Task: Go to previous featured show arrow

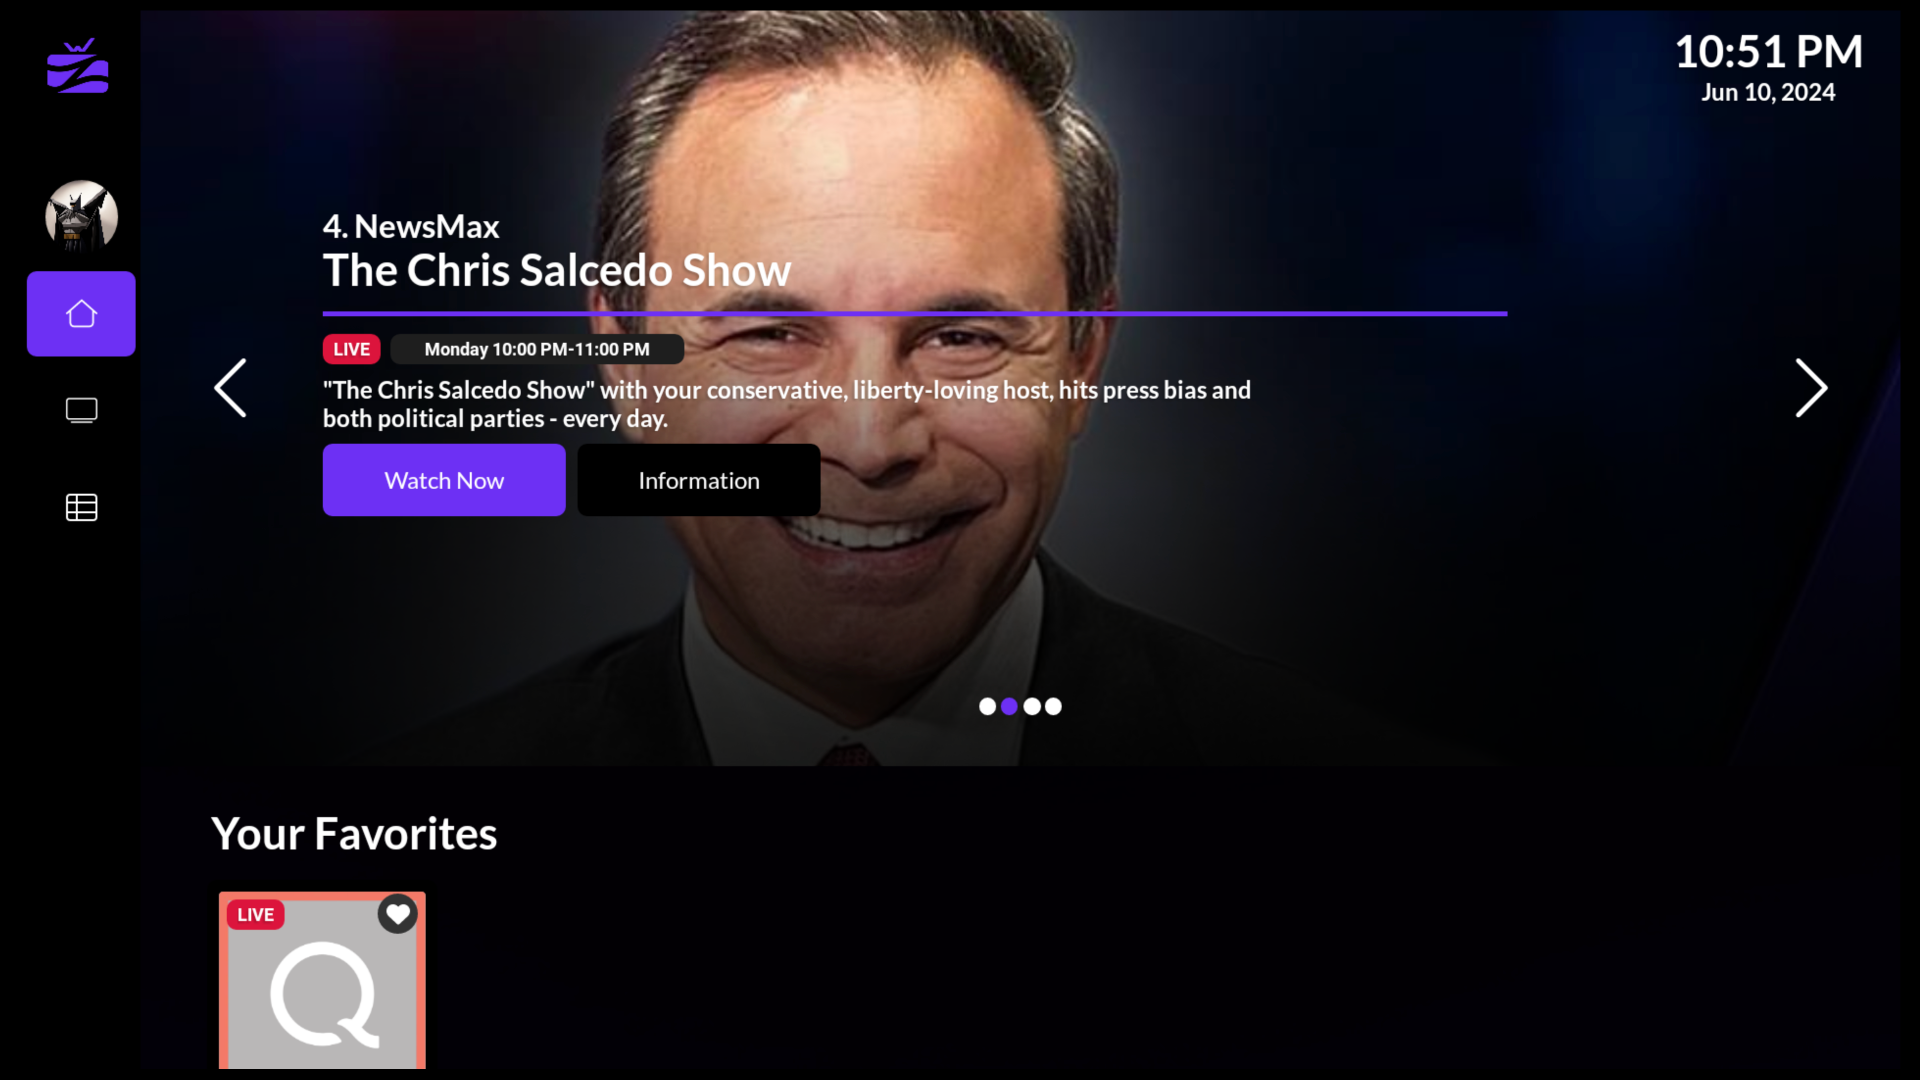Action: [x=230, y=388]
